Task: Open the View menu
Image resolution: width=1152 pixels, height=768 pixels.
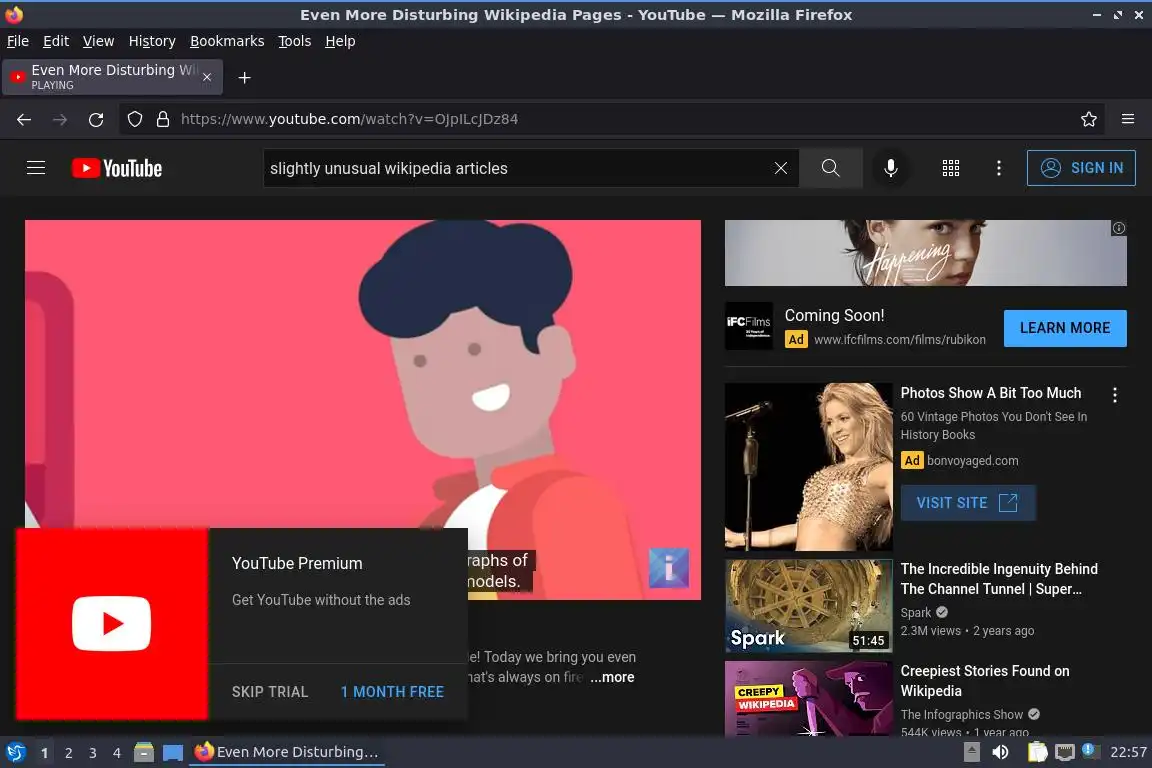Action: [98, 41]
